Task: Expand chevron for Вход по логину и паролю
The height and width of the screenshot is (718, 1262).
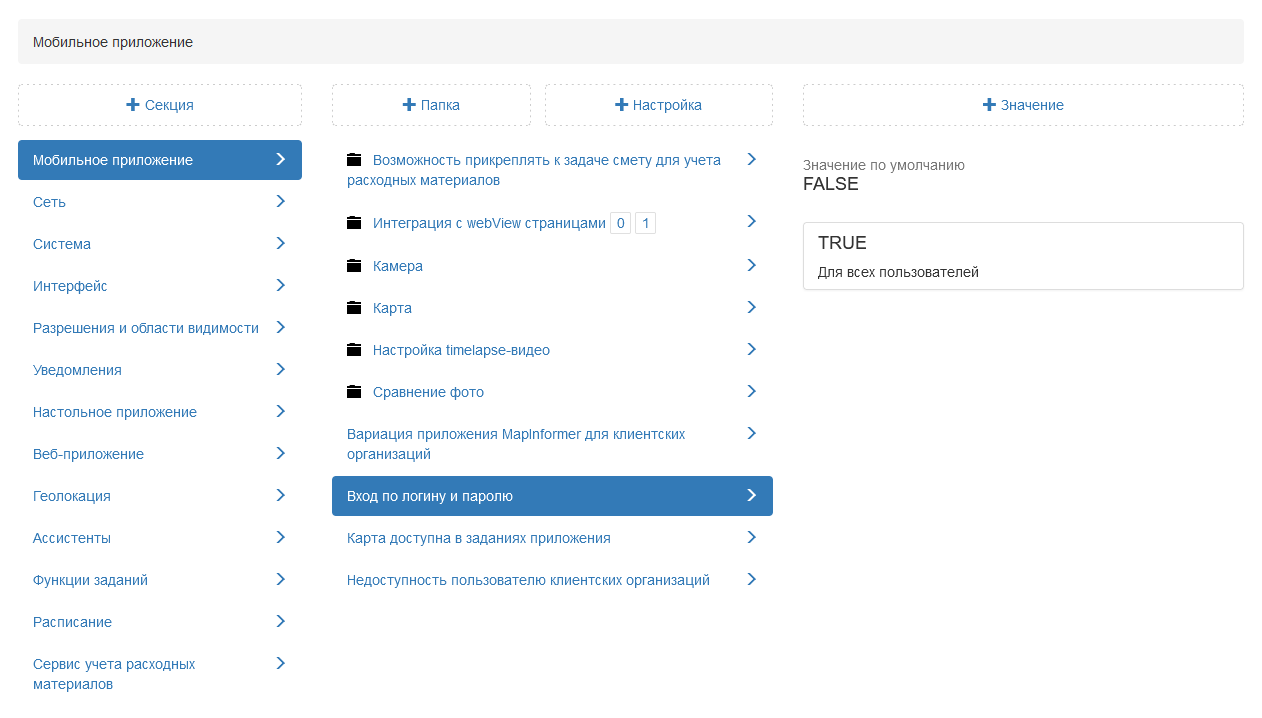Action: tap(751, 496)
